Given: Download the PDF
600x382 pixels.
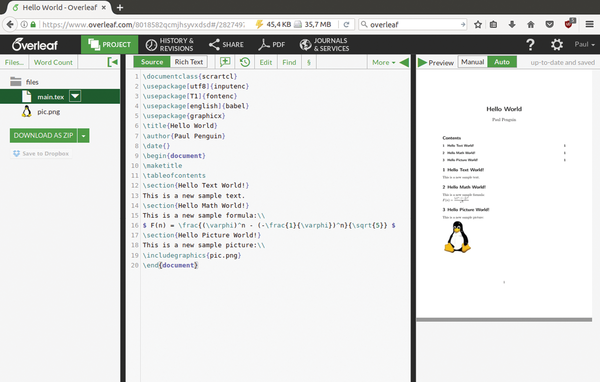Looking at the screenshot, I should [x=271, y=44].
